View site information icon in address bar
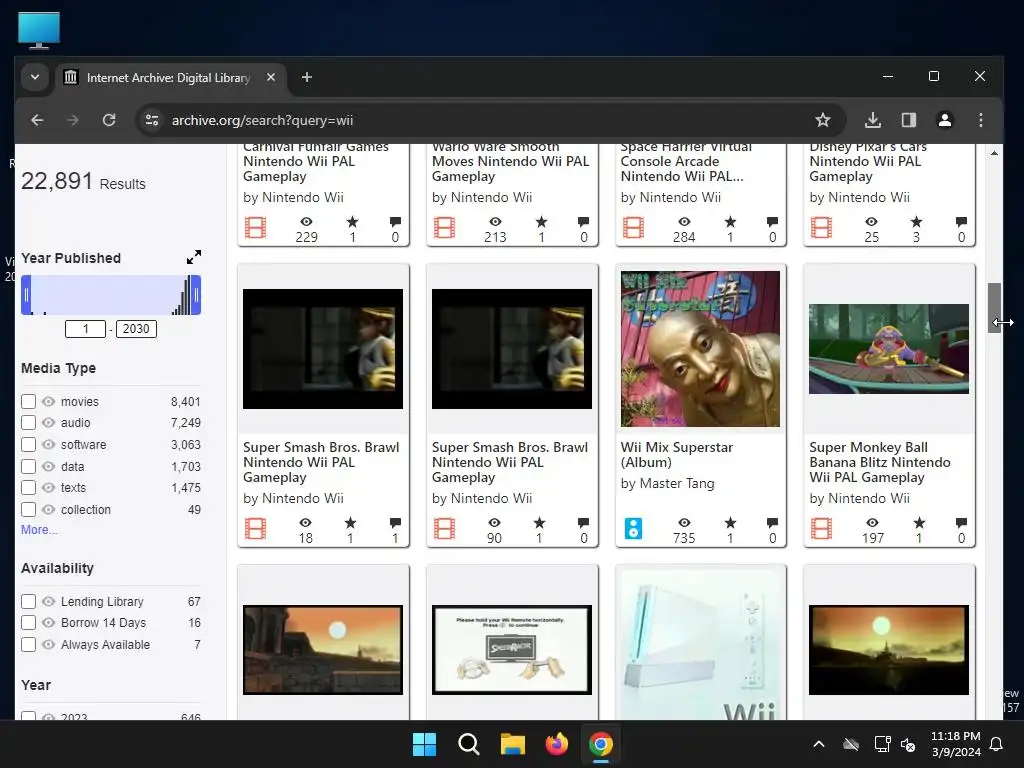 (x=152, y=120)
